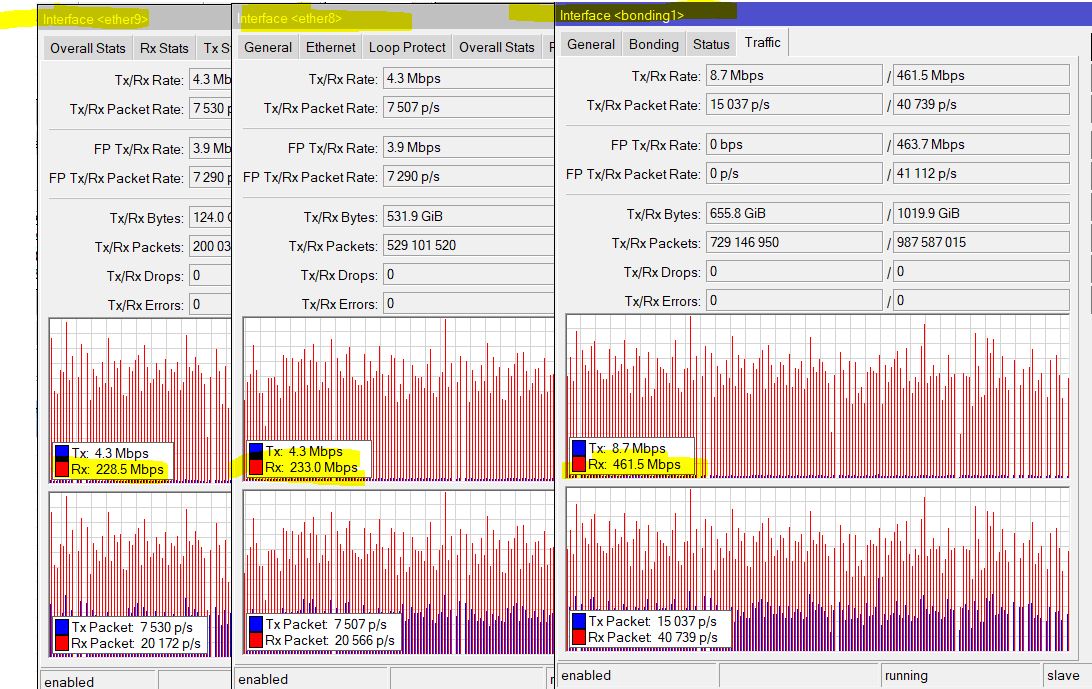Click red Rx Packet swatch showing 20 172 p/s

[62, 643]
